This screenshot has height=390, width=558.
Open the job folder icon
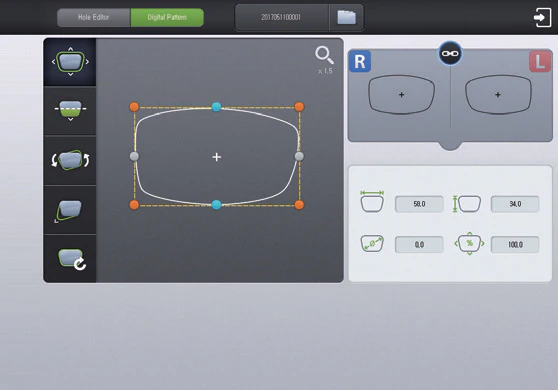click(x=347, y=17)
